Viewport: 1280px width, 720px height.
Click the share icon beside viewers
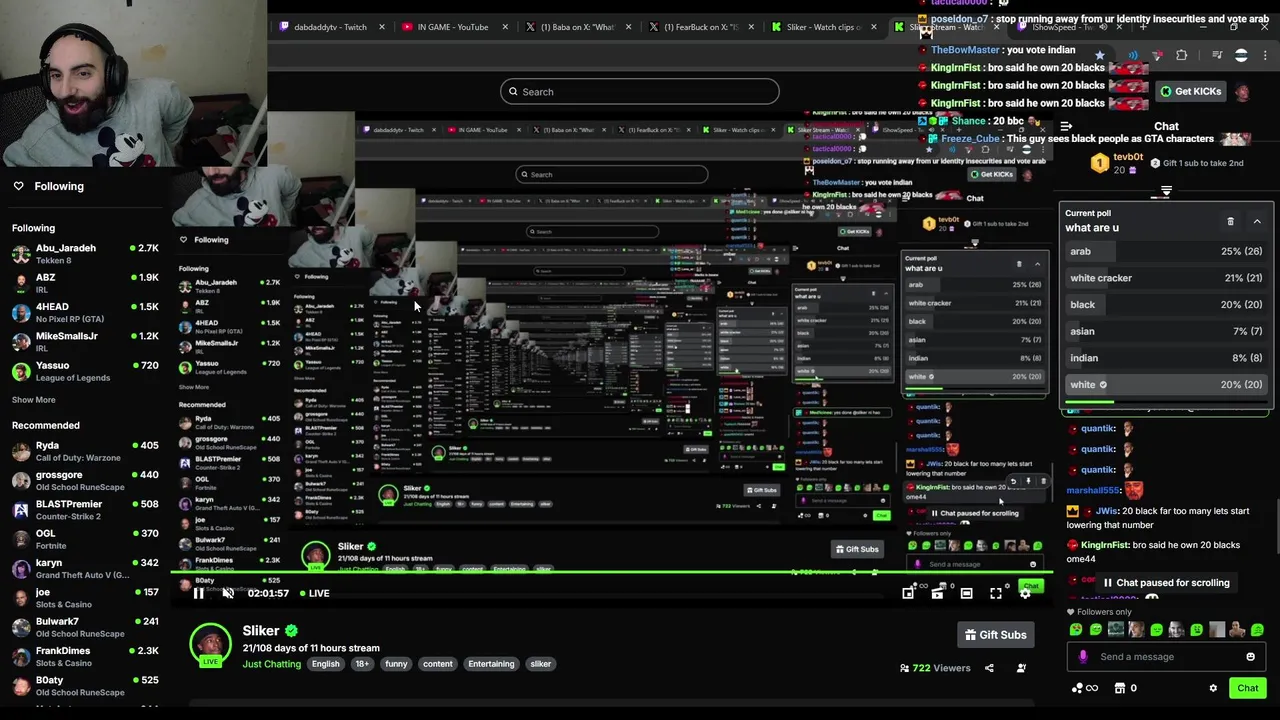[x=989, y=668]
